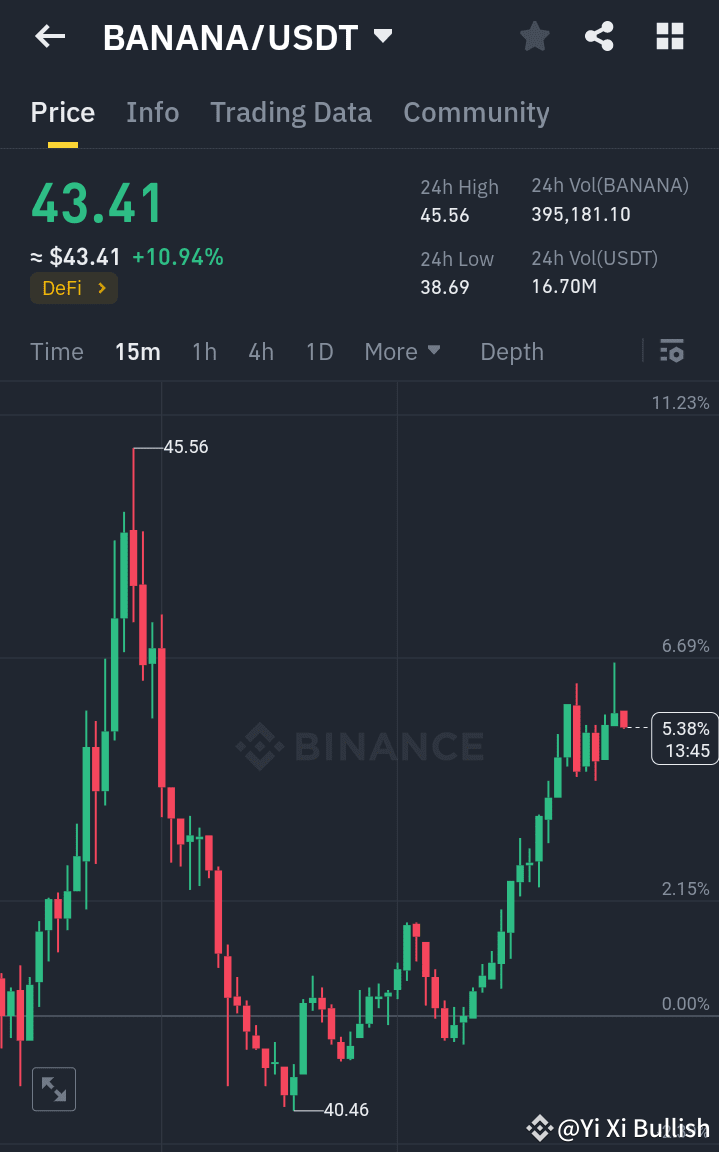The height and width of the screenshot is (1152, 719).
Task: Go back using the arrow icon
Action: (48, 36)
